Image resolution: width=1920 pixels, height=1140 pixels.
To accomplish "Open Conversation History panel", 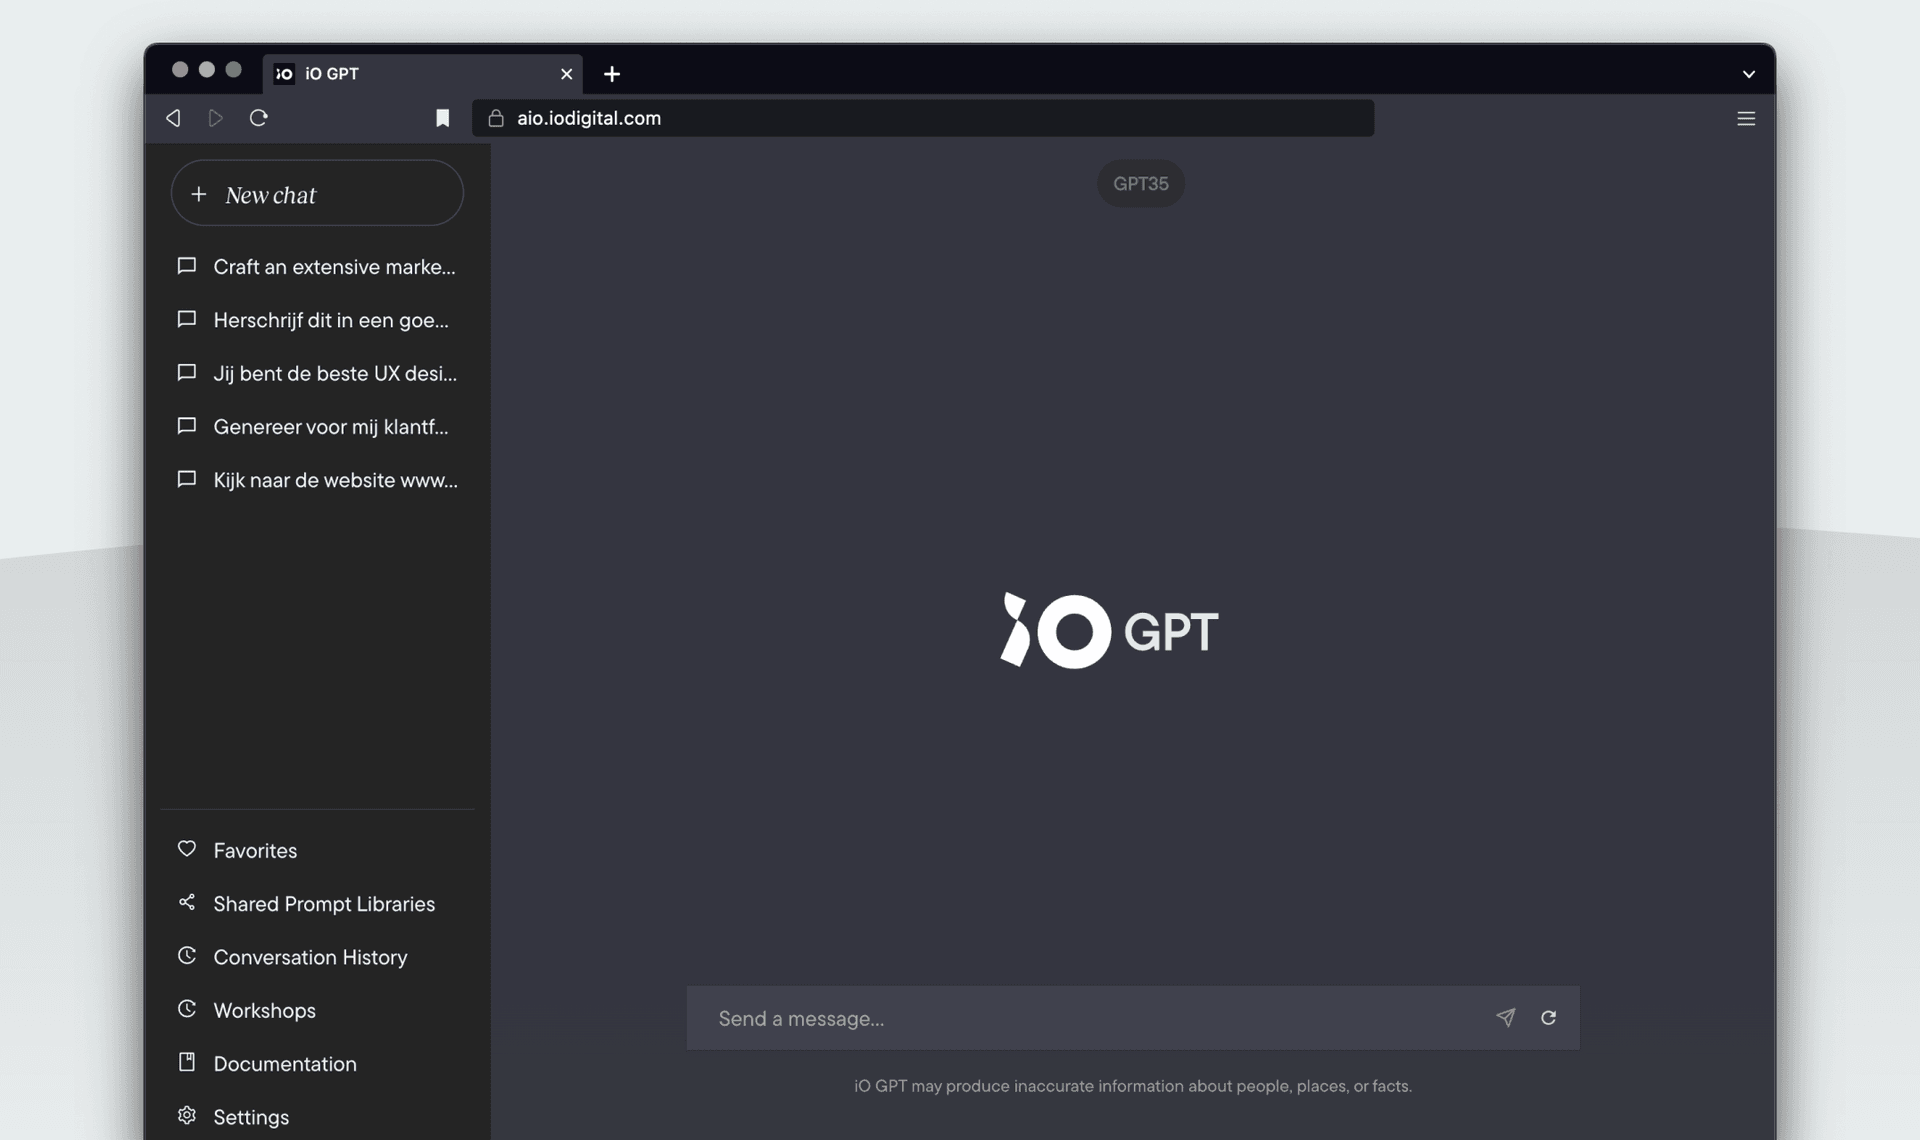I will point(311,957).
